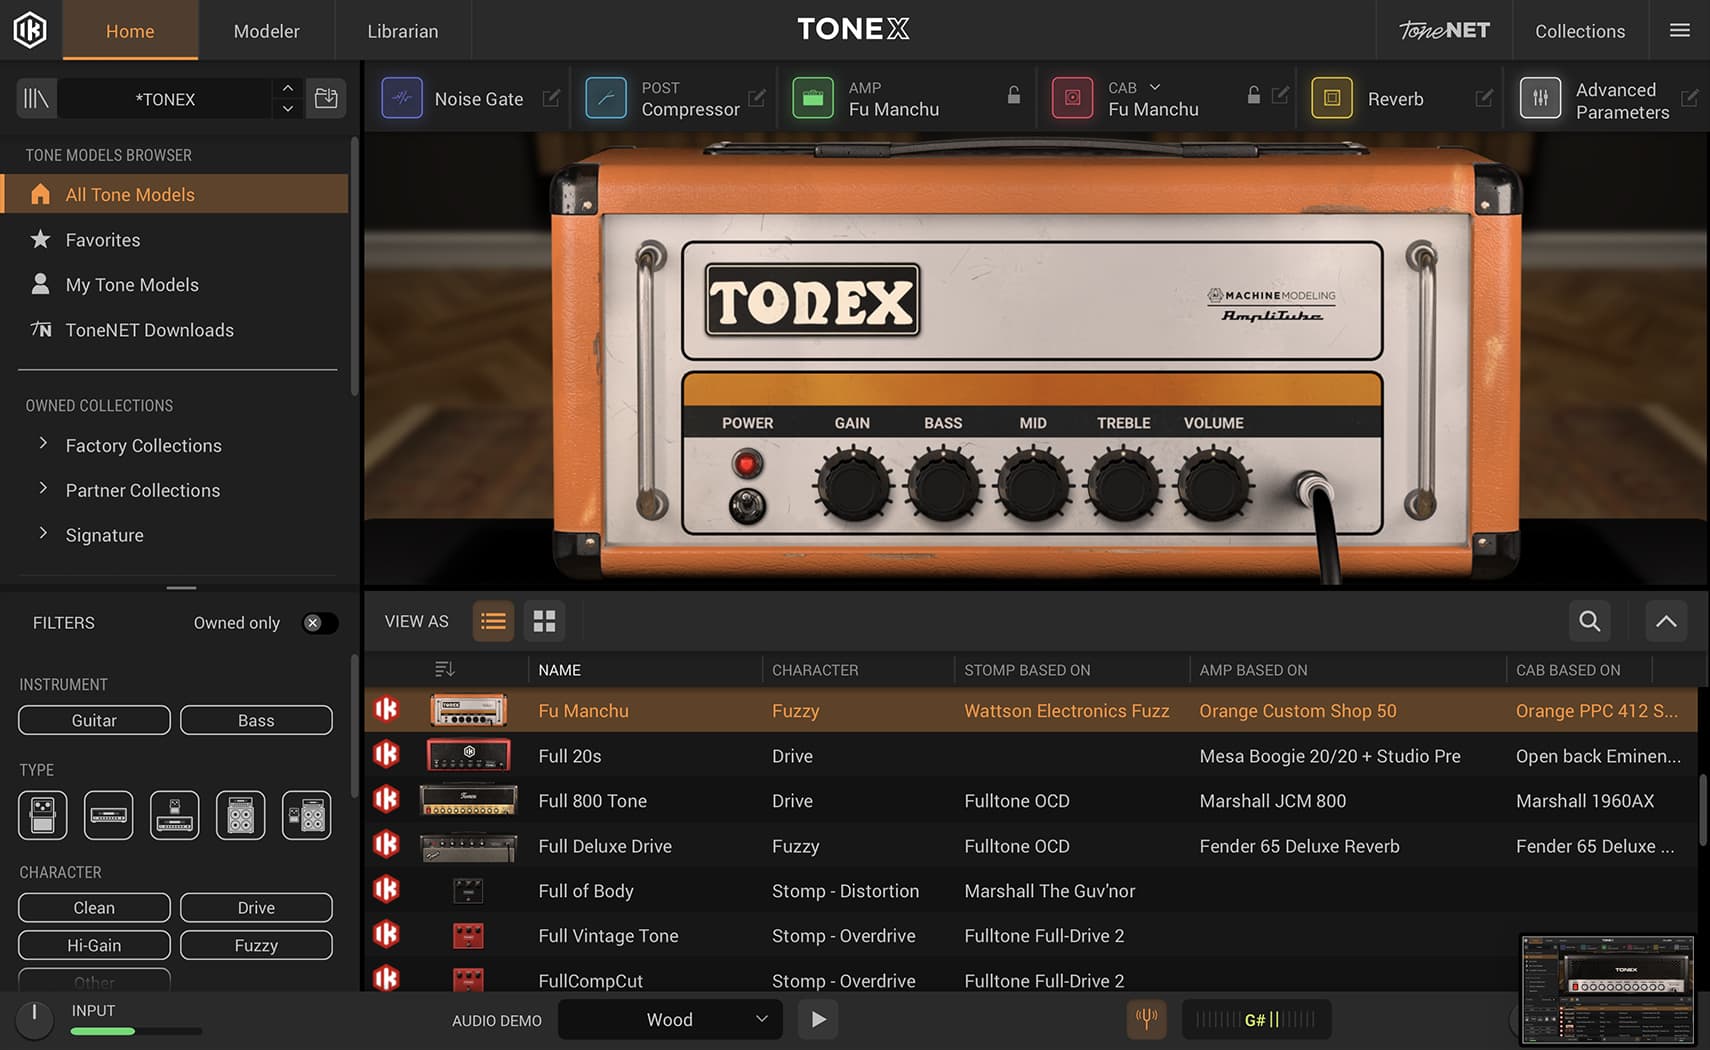The height and width of the screenshot is (1050, 1710).
Task: Select the yellow Reverb module icon
Action: (x=1331, y=98)
